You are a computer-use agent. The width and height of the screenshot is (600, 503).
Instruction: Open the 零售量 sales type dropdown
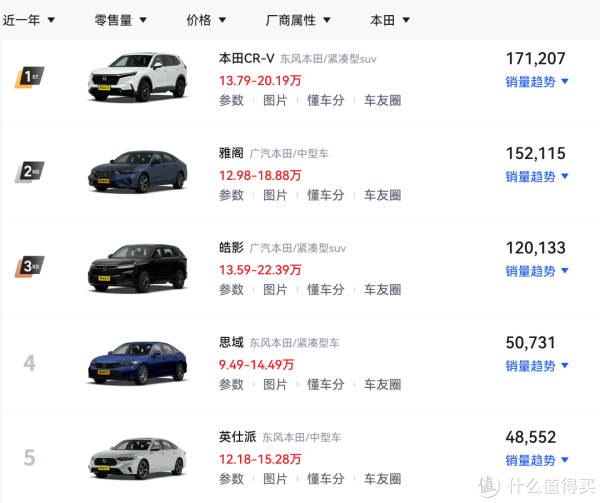(121, 20)
